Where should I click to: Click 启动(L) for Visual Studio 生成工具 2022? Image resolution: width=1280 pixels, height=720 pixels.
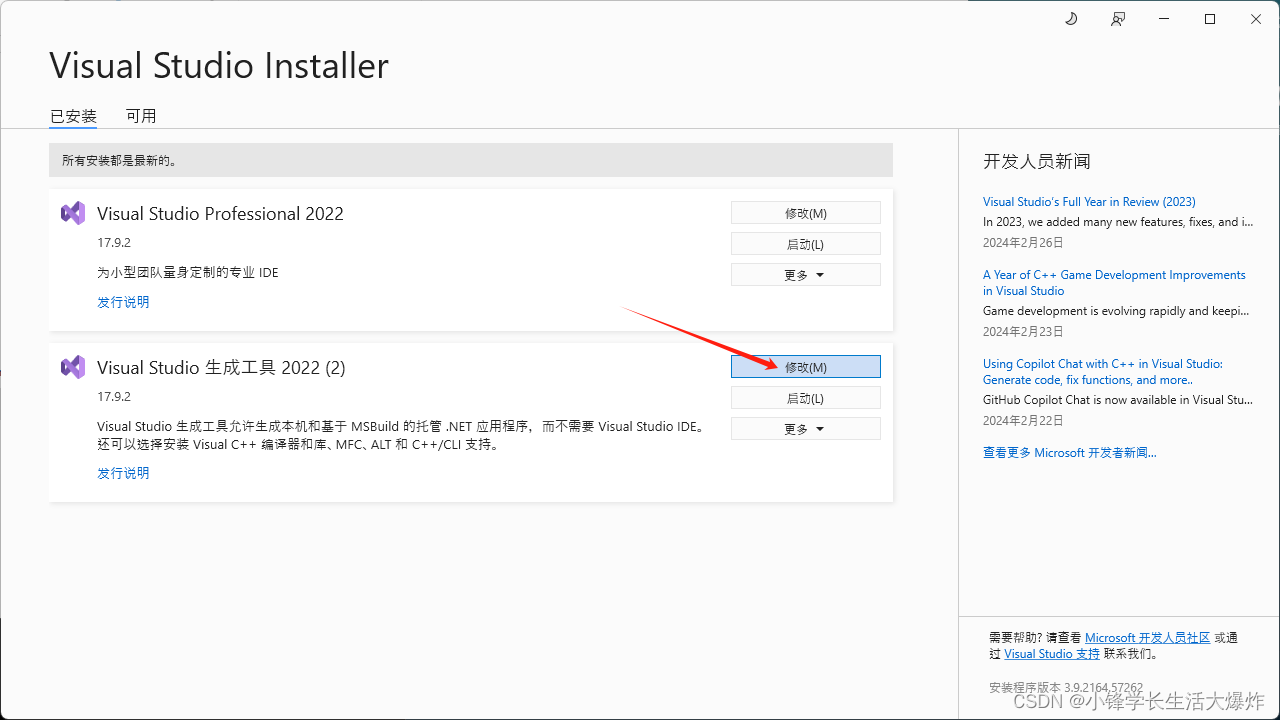tap(806, 398)
